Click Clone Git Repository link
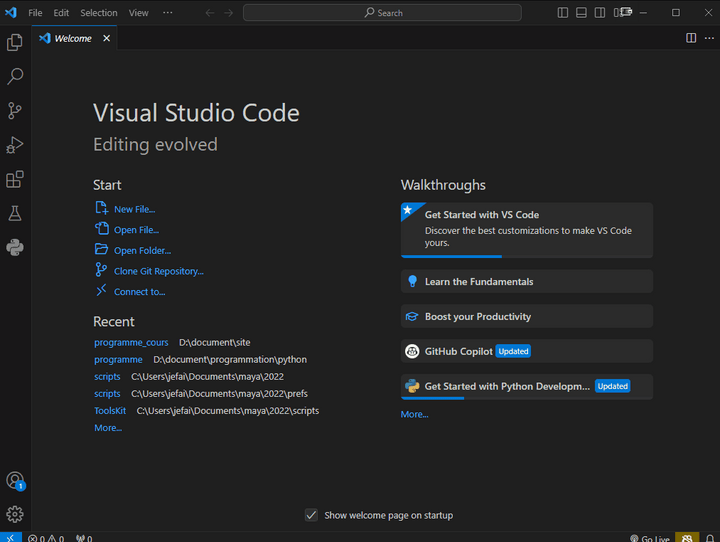Screen dimensions: 720x542 tap(158, 271)
